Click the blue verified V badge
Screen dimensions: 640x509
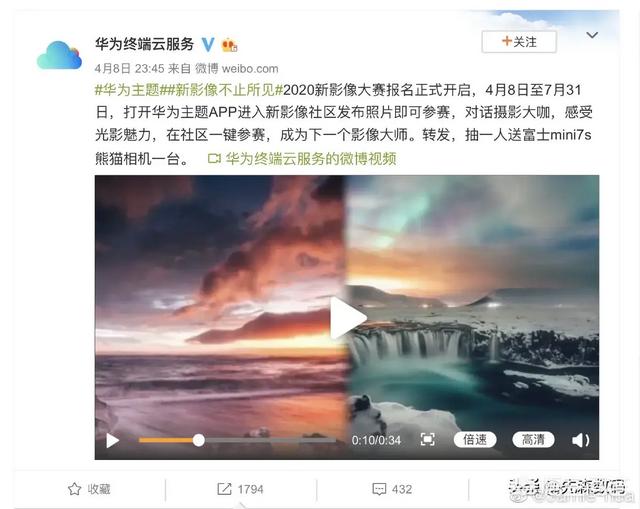click(x=208, y=44)
